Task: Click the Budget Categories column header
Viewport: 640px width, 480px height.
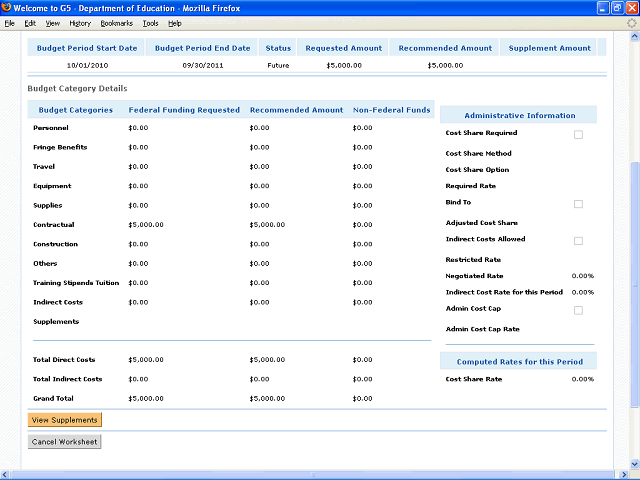Action: pyautogui.click(x=76, y=110)
